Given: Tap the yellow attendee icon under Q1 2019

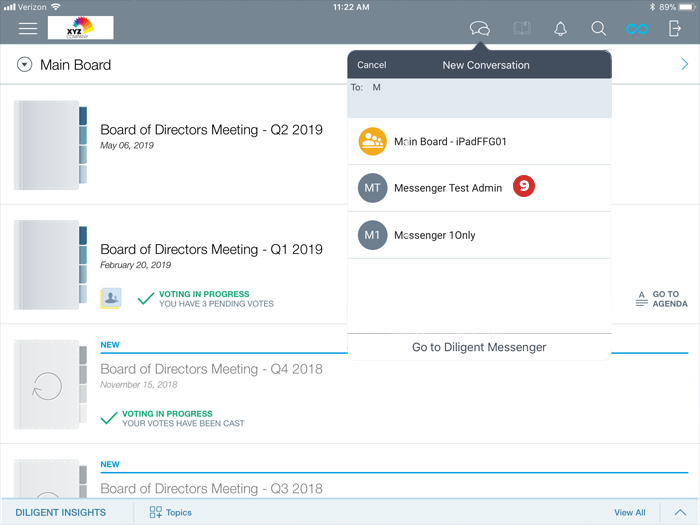Looking at the screenshot, I should 111,298.
